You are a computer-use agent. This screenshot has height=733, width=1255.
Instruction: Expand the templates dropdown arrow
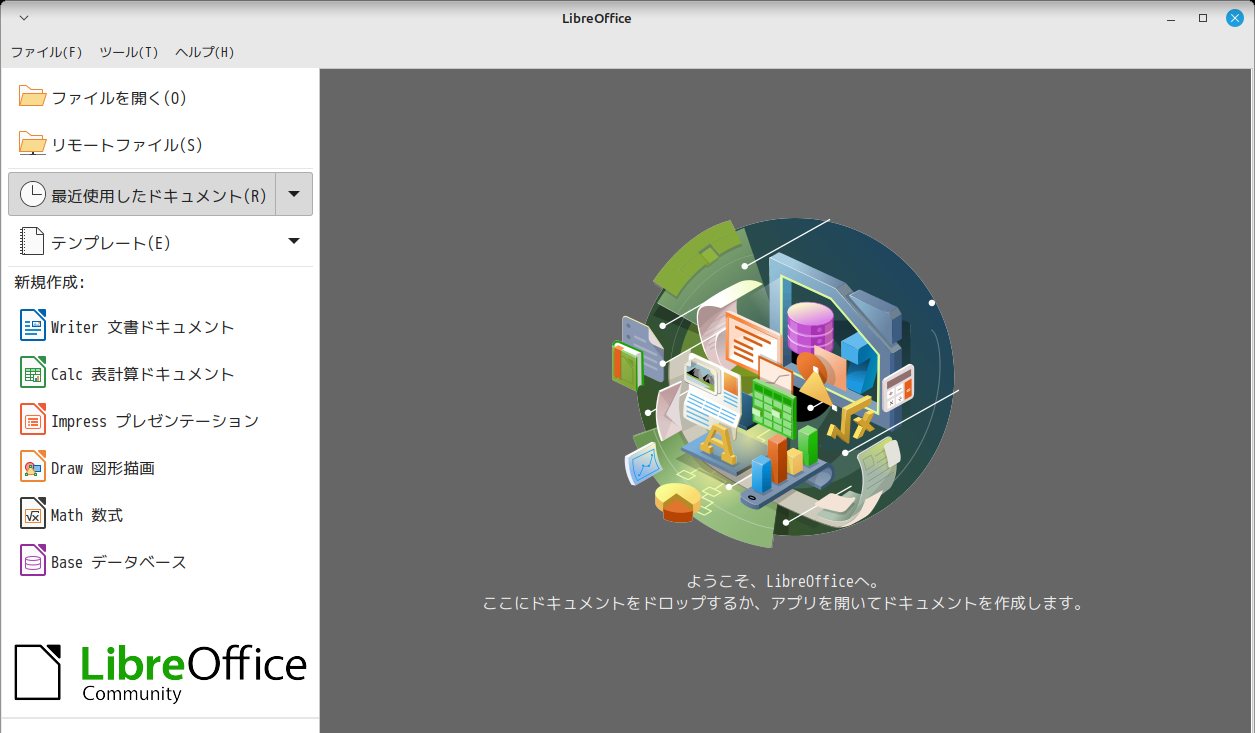click(294, 241)
